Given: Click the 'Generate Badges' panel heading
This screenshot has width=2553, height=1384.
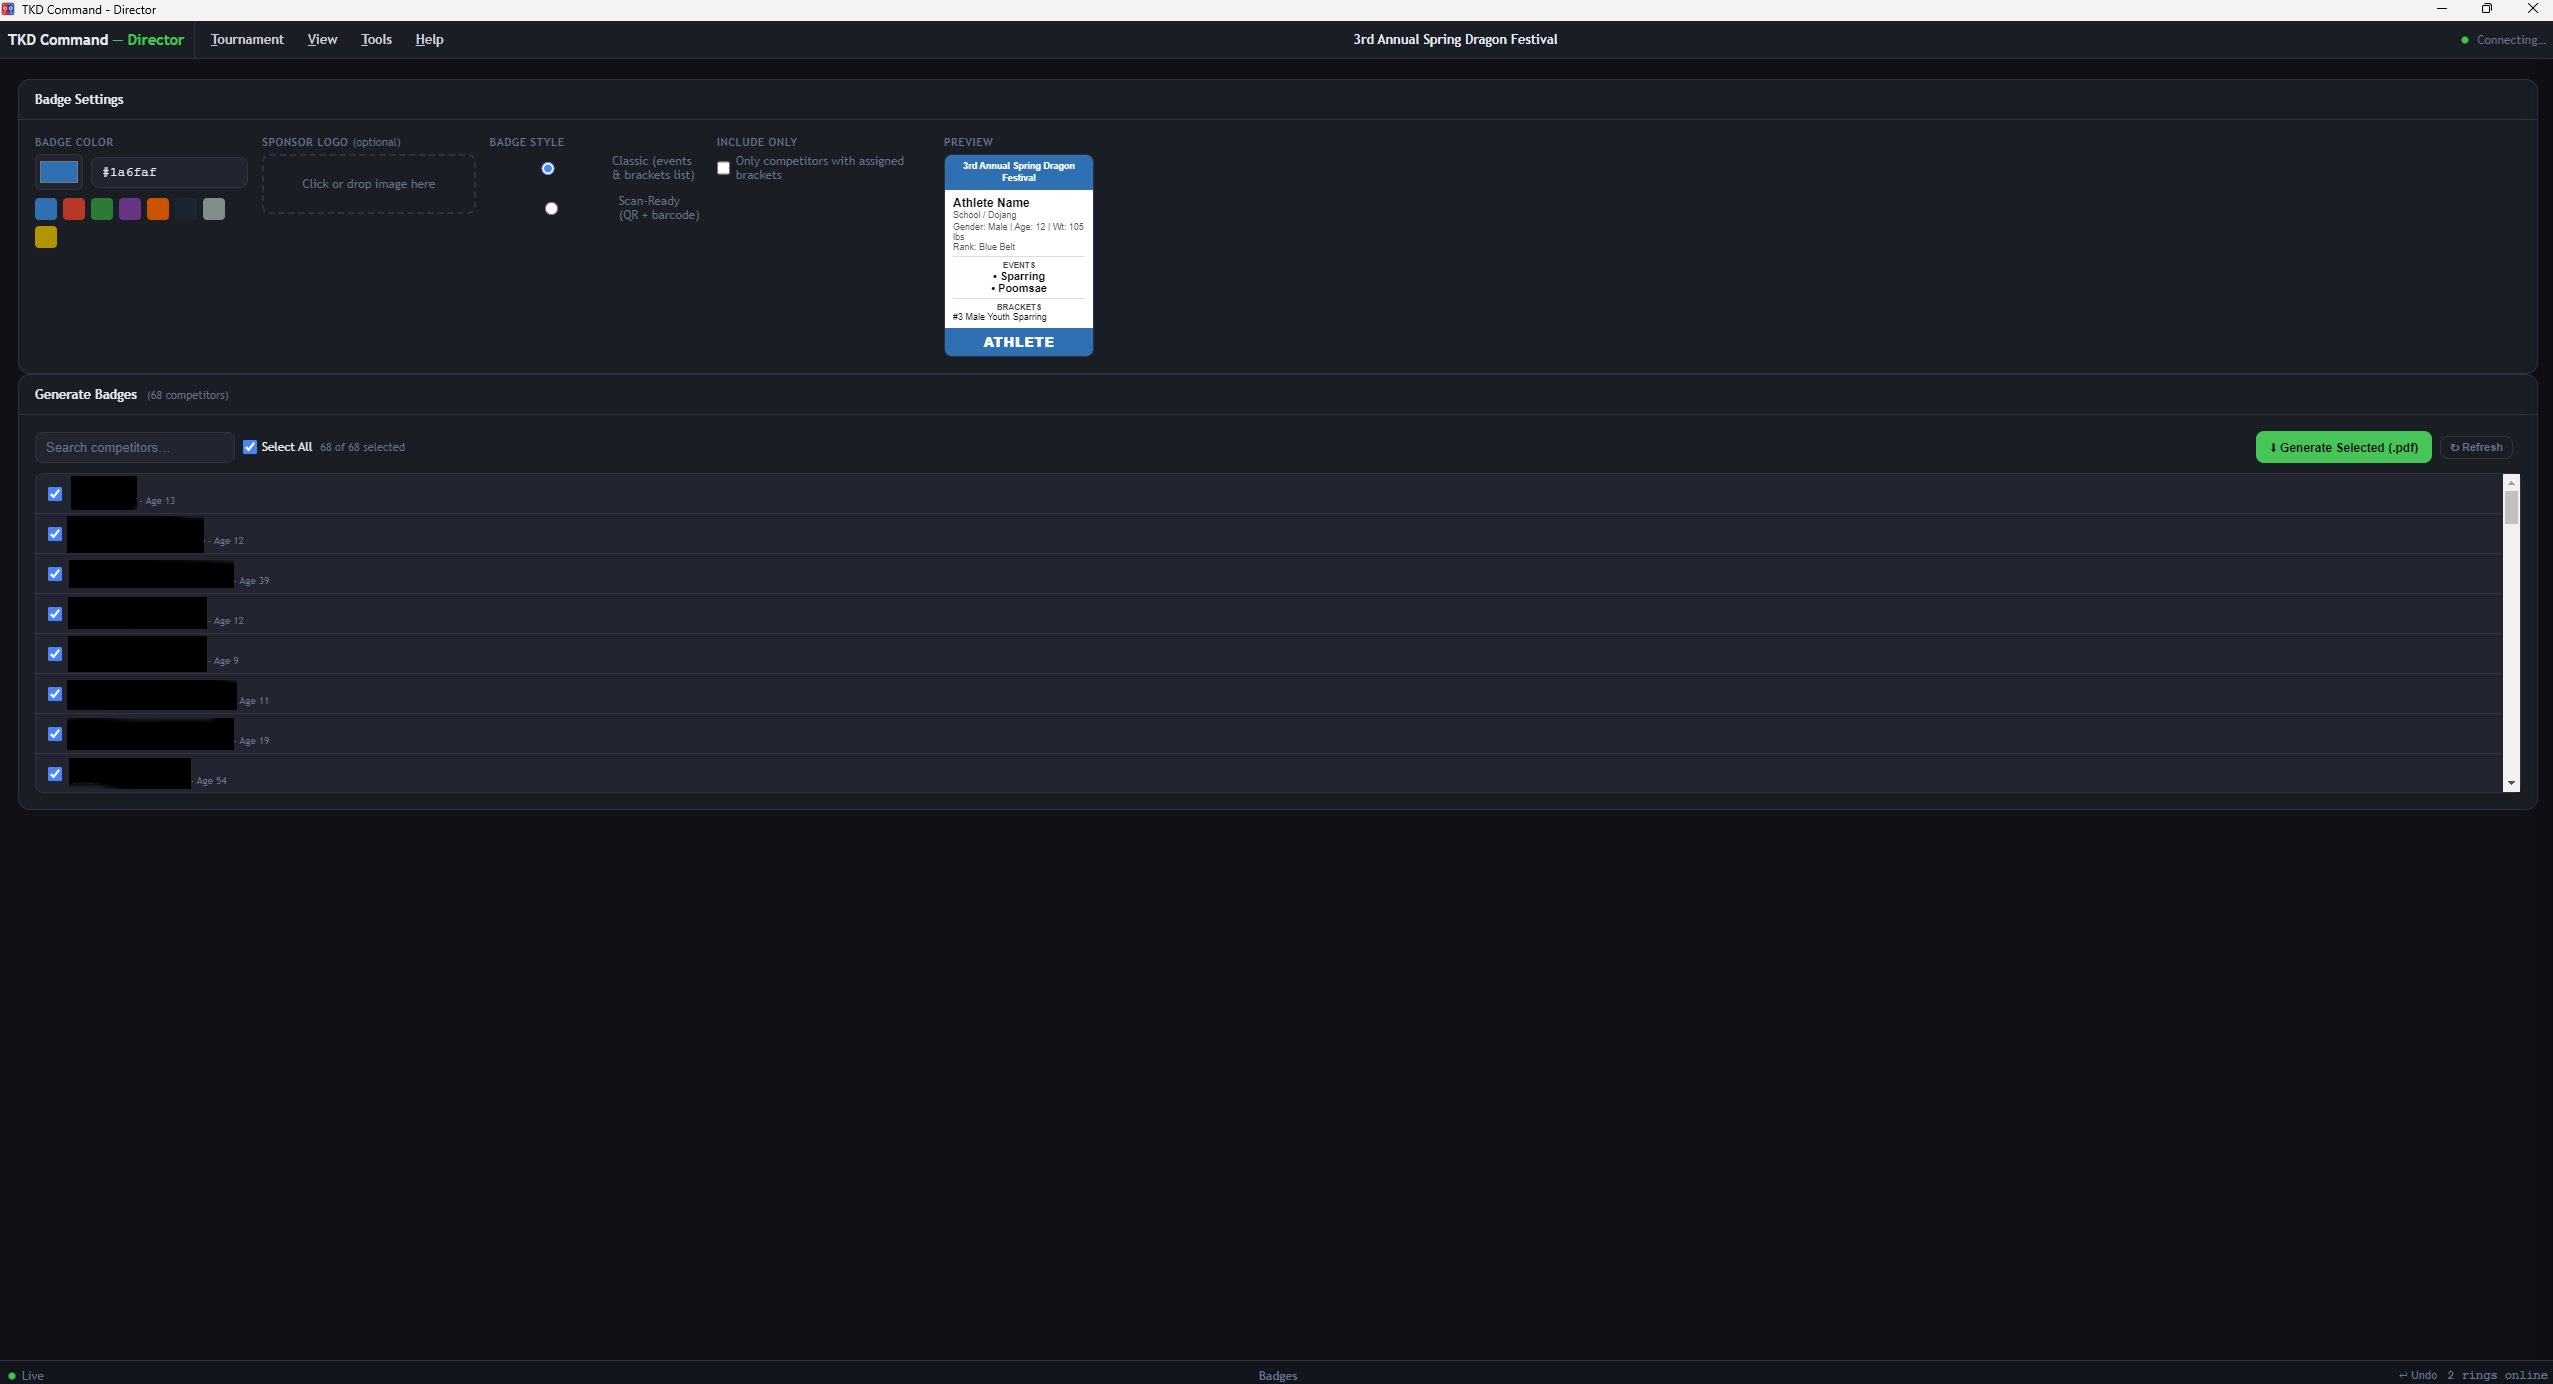Looking at the screenshot, I should 86,394.
